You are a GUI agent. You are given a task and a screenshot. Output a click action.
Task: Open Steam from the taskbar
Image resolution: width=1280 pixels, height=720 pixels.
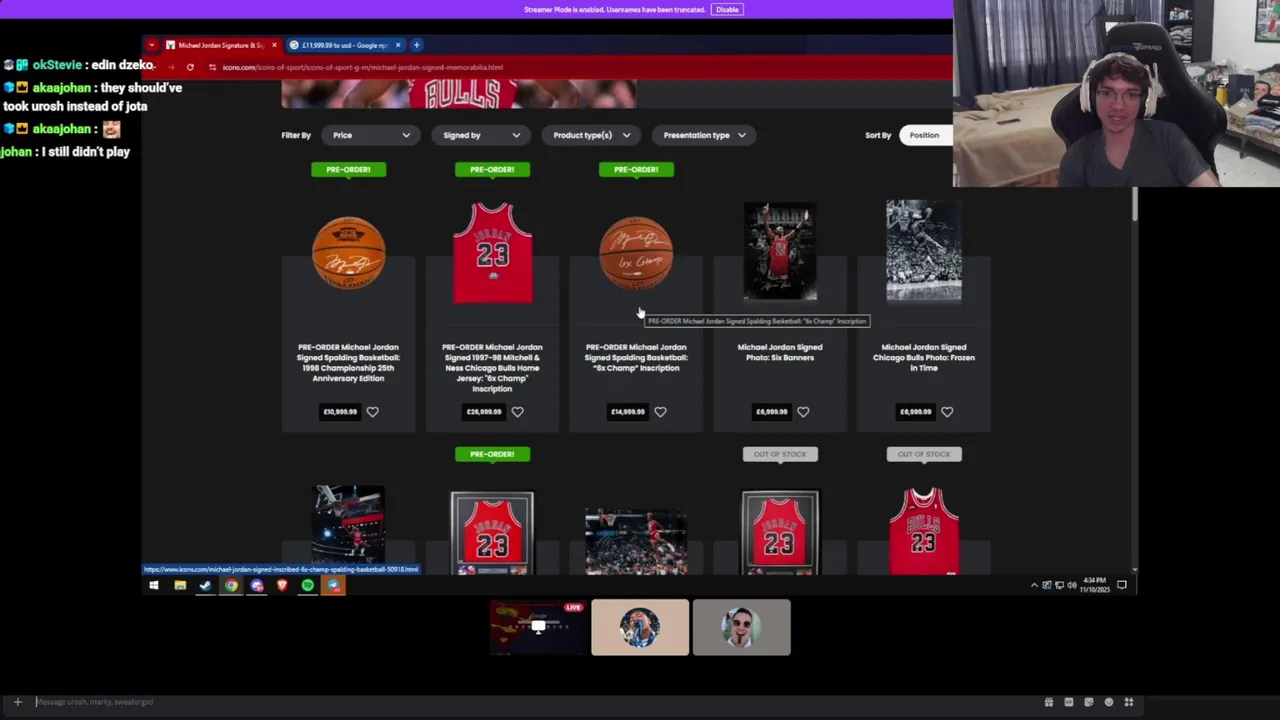205,586
